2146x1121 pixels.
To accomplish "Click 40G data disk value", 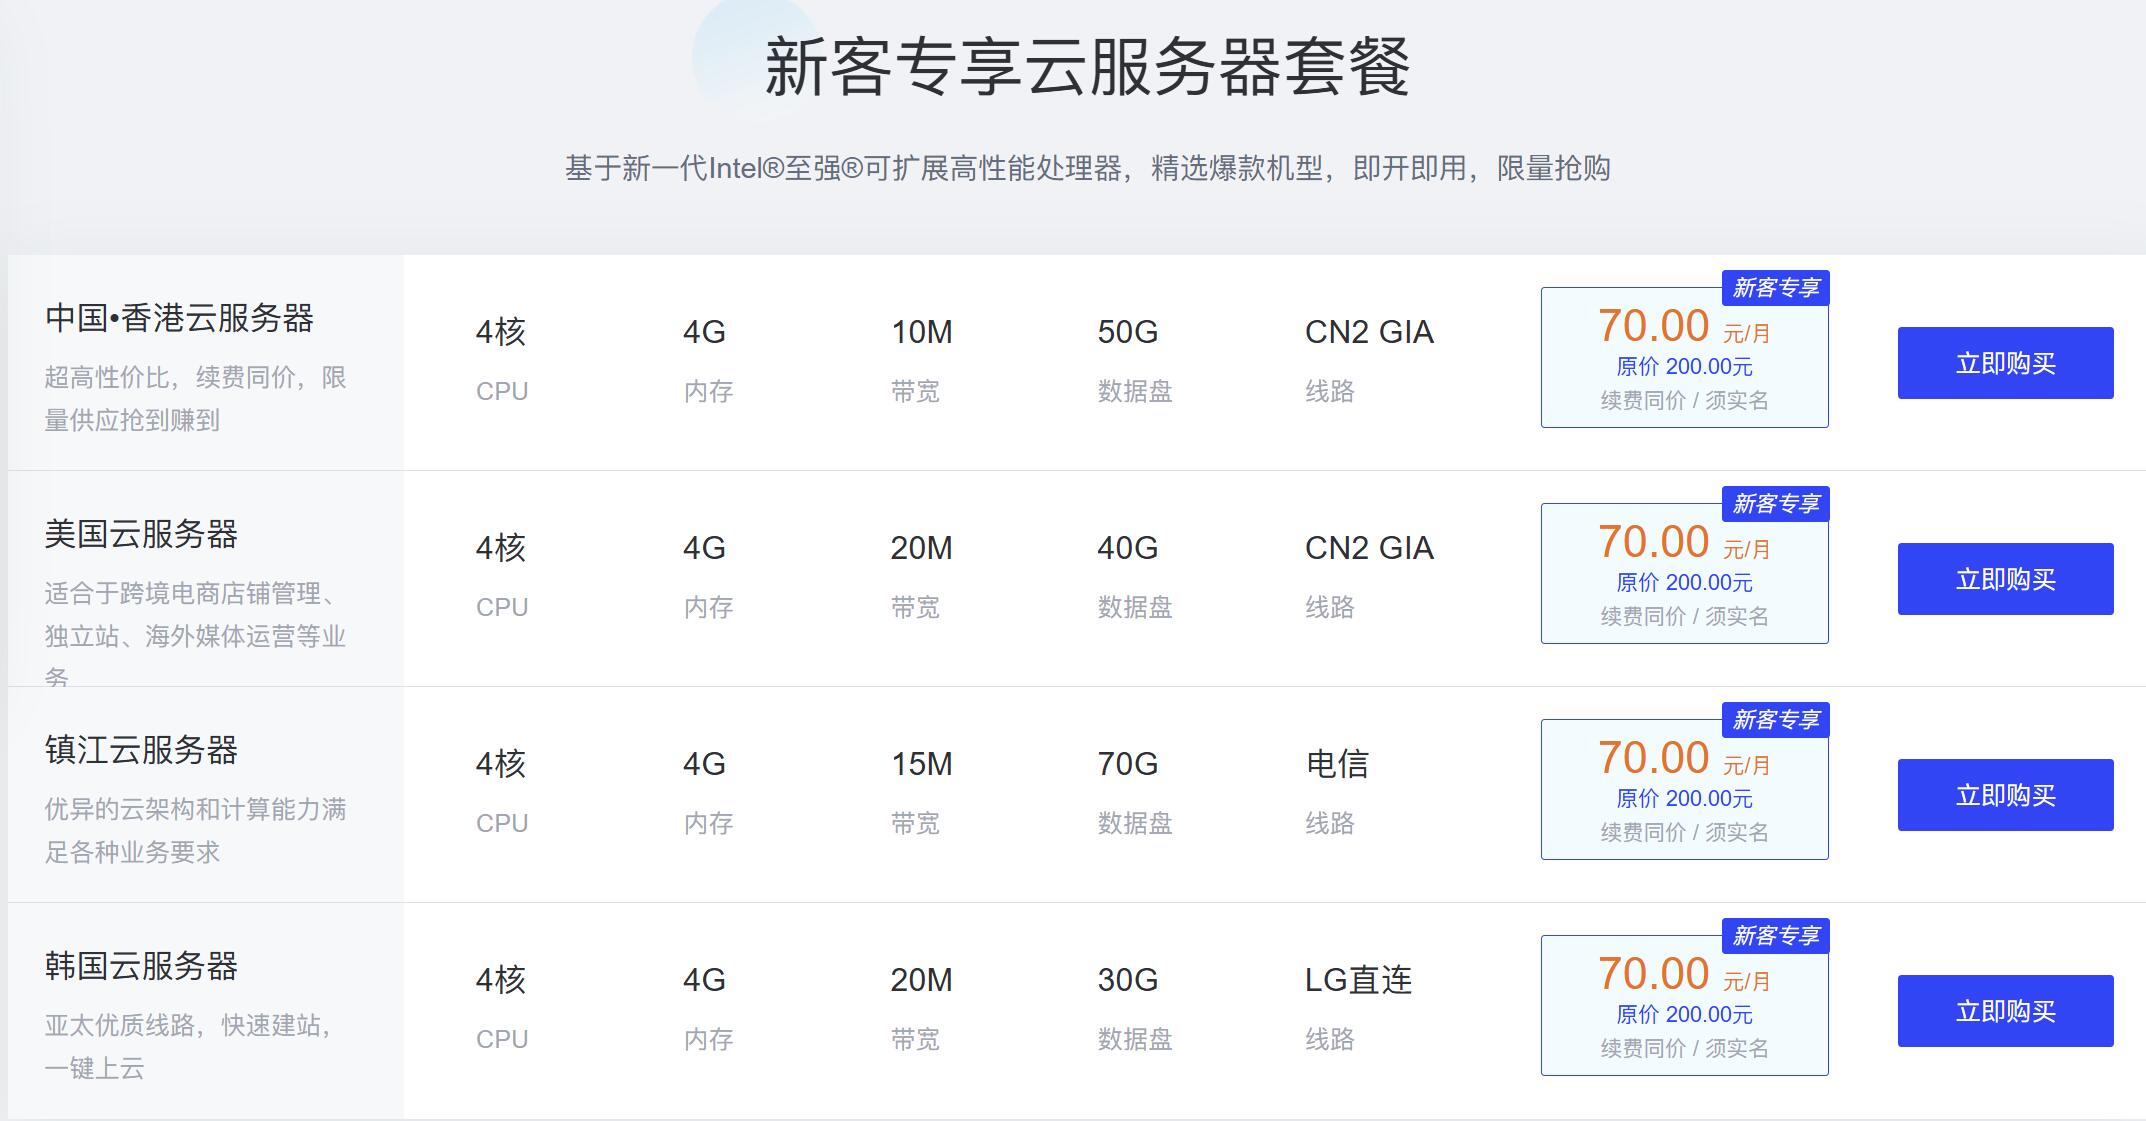I will point(1128,548).
